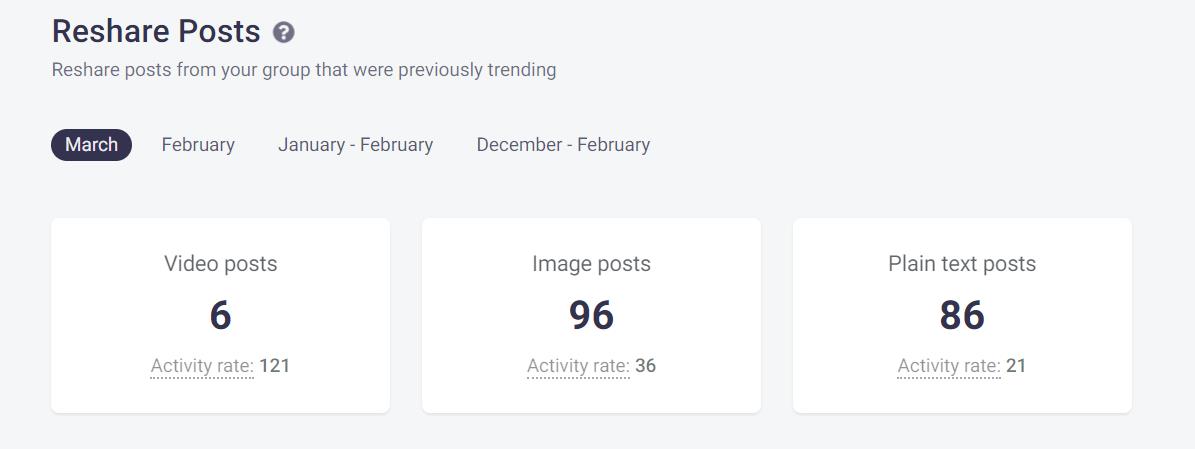1195x449 pixels.
Task: Click the activity rate value 121
Action: click(x=275, y=366)
